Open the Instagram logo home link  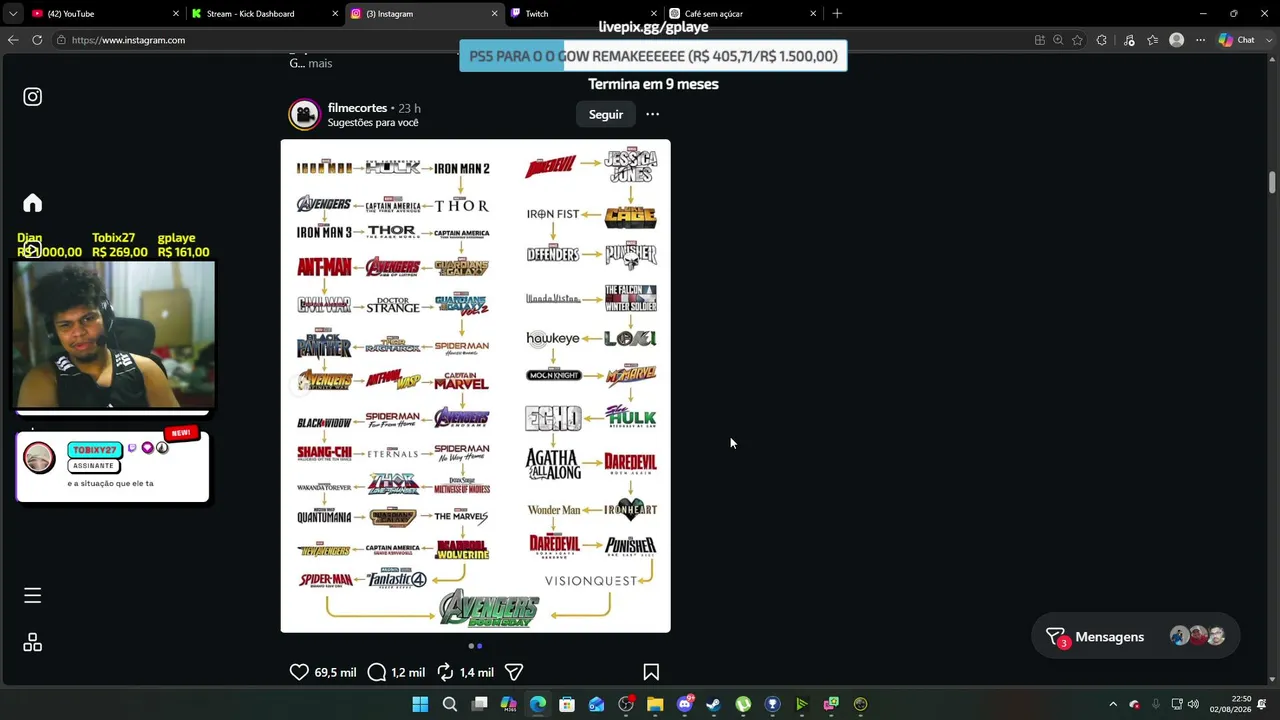(33, 97)
